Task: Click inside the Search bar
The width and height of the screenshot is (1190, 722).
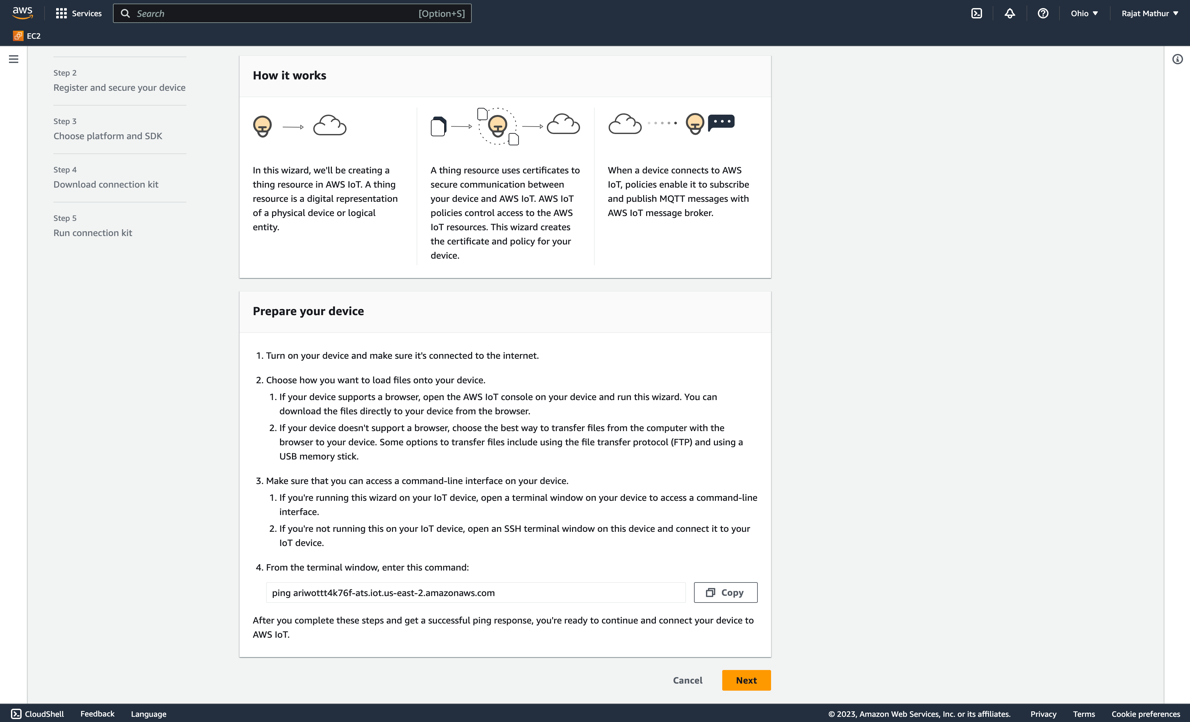Action: 290,13
